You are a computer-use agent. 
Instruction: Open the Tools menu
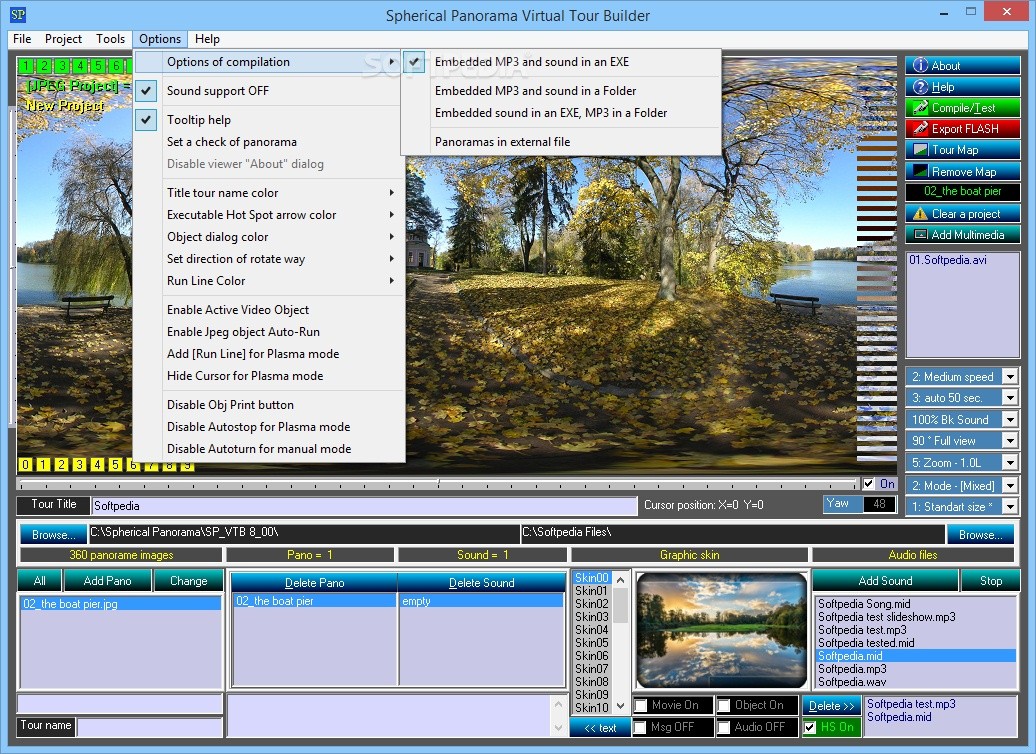click(110, 39)
